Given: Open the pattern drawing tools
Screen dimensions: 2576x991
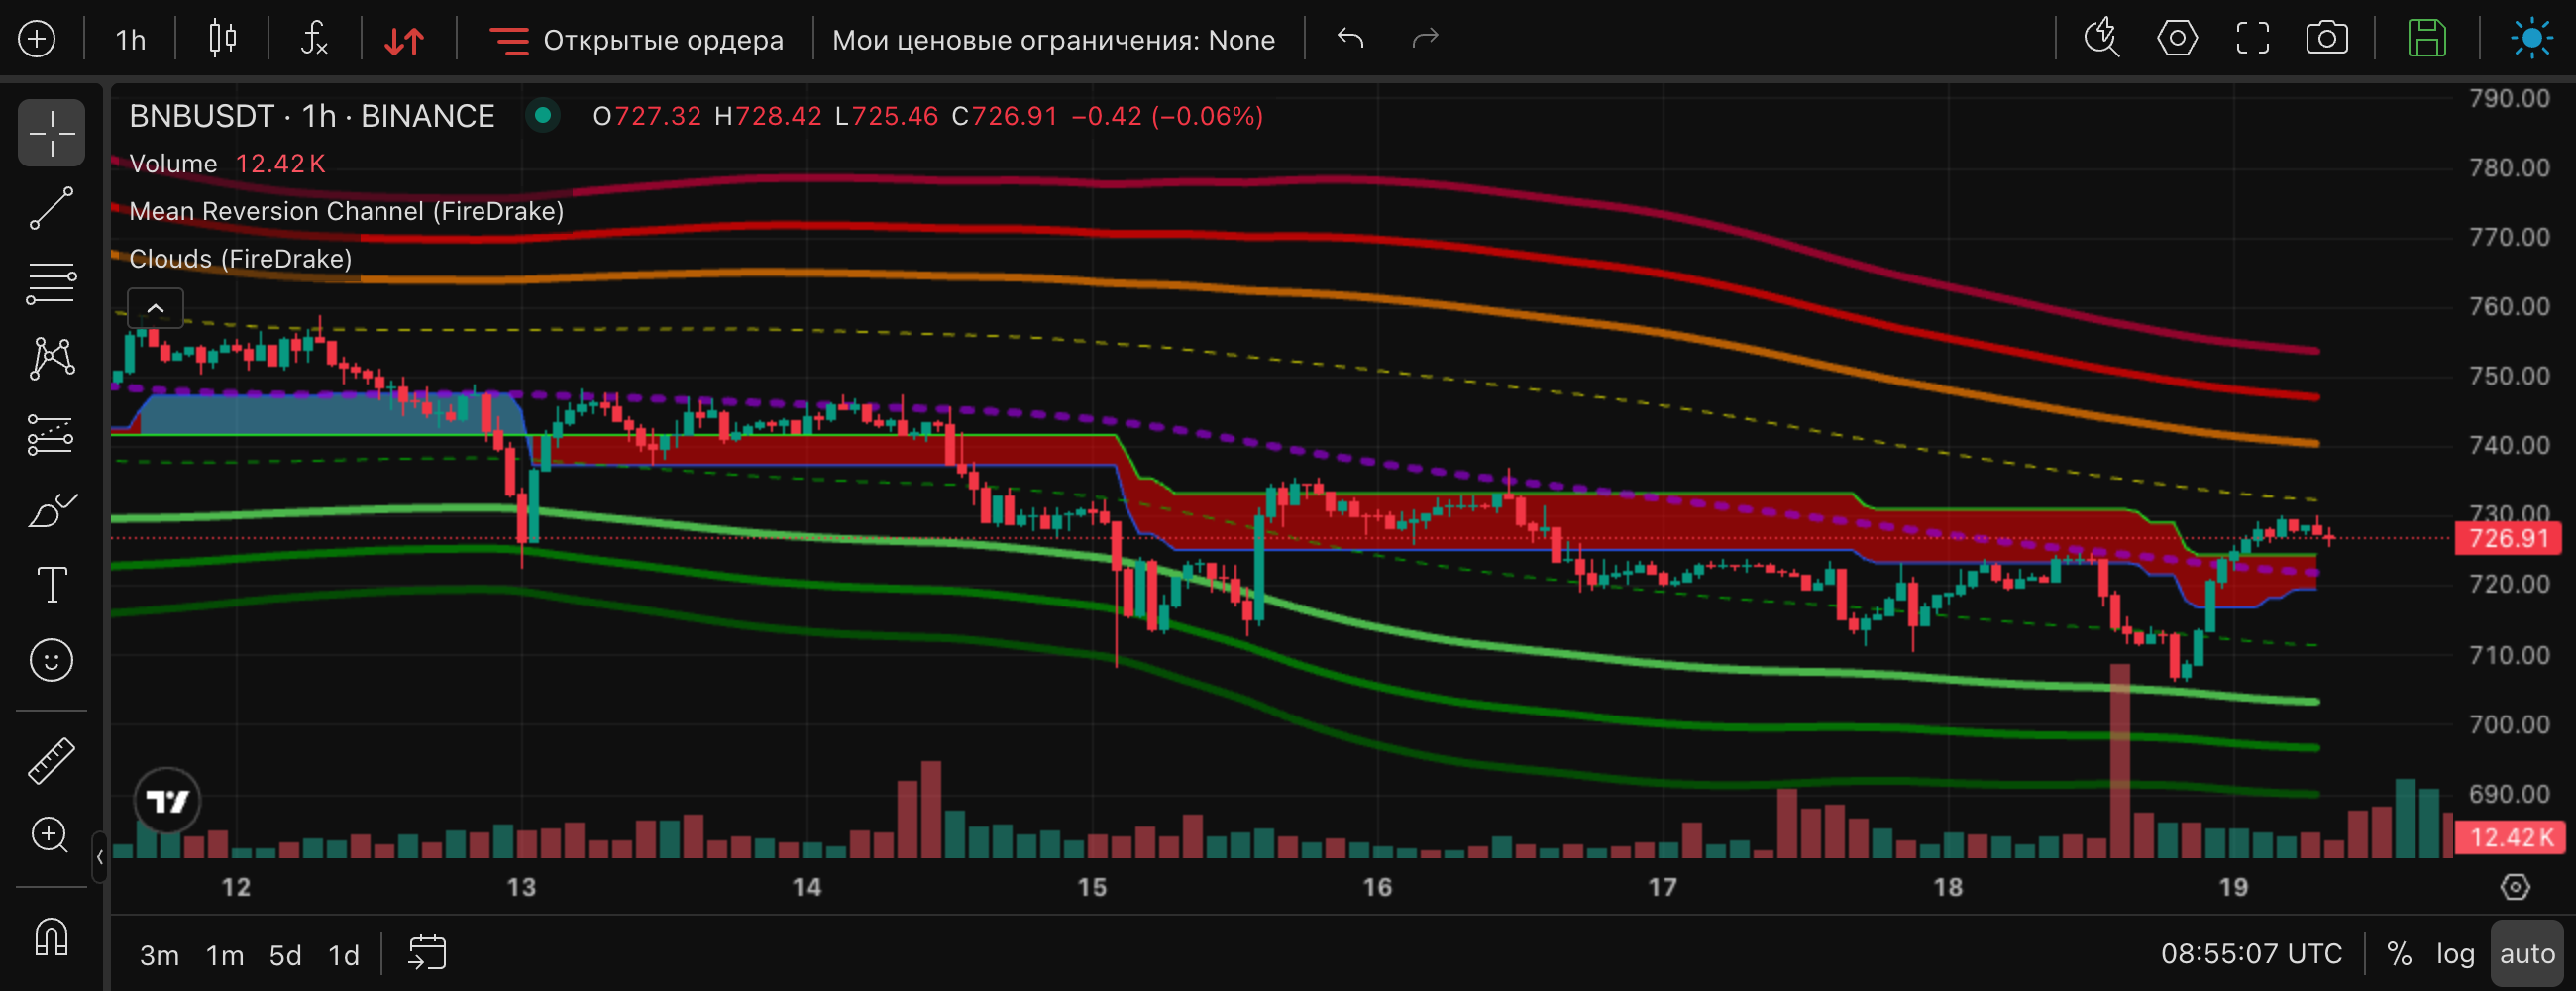Looking at the screenshot, I should pyautogui.click(x=51, y=358).
